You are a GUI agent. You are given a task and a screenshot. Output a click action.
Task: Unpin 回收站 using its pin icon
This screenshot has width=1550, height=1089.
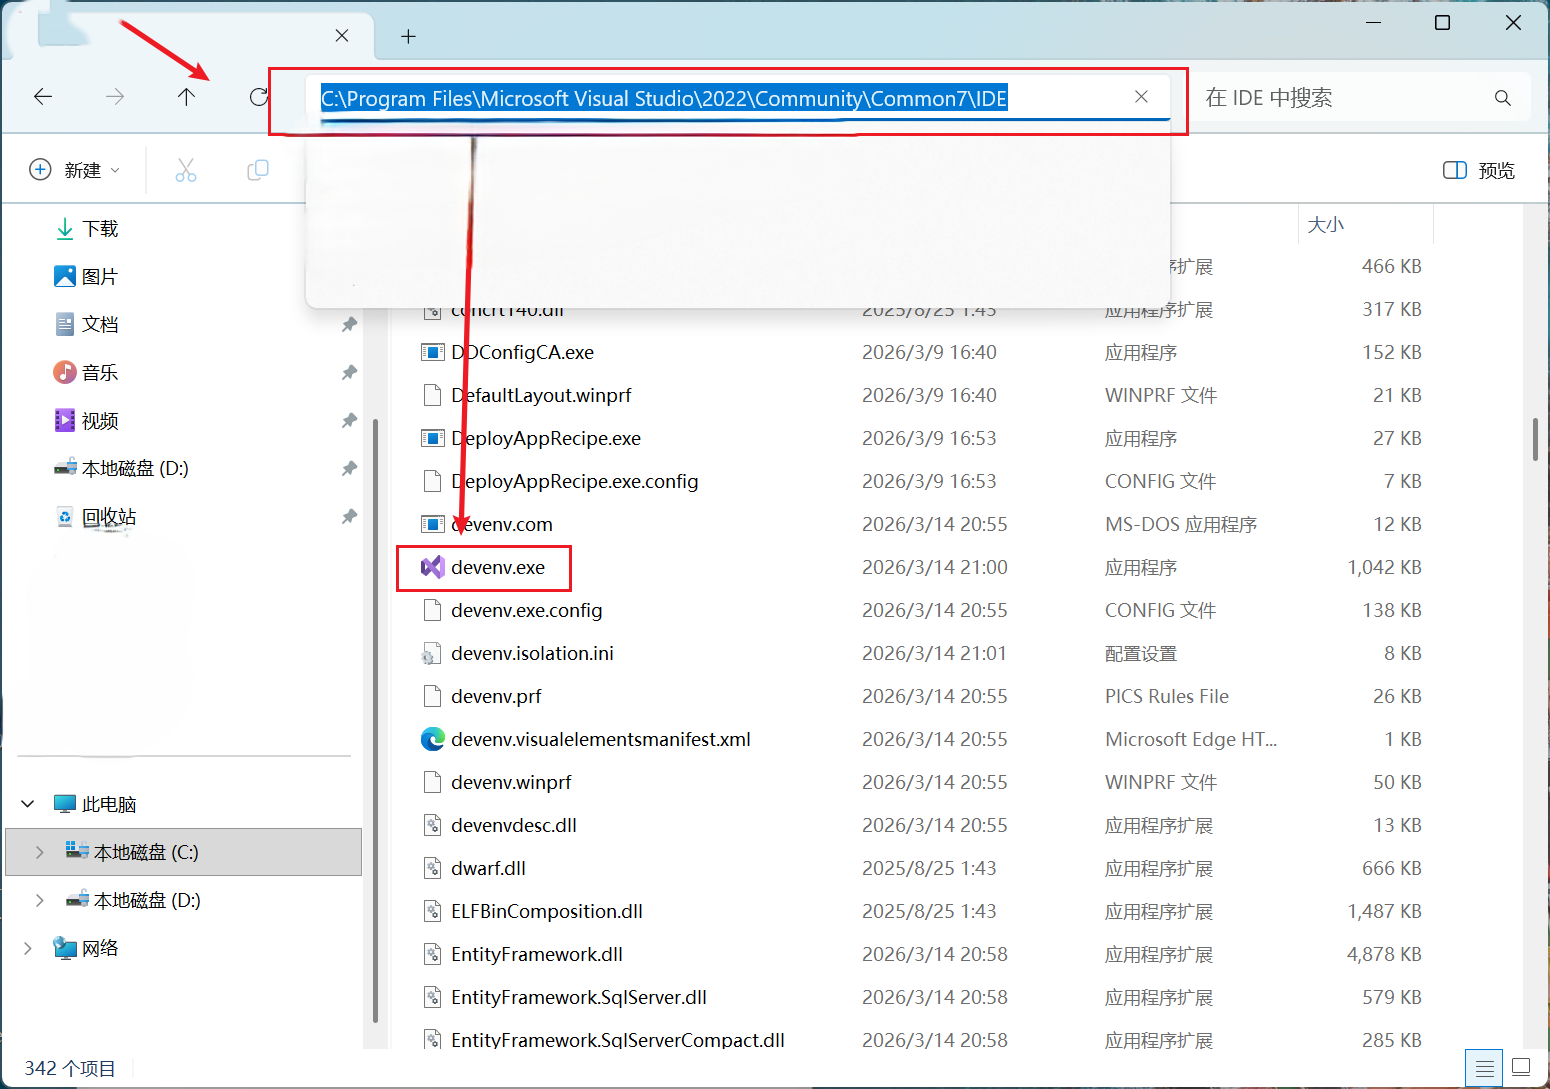tap(349, 517)
